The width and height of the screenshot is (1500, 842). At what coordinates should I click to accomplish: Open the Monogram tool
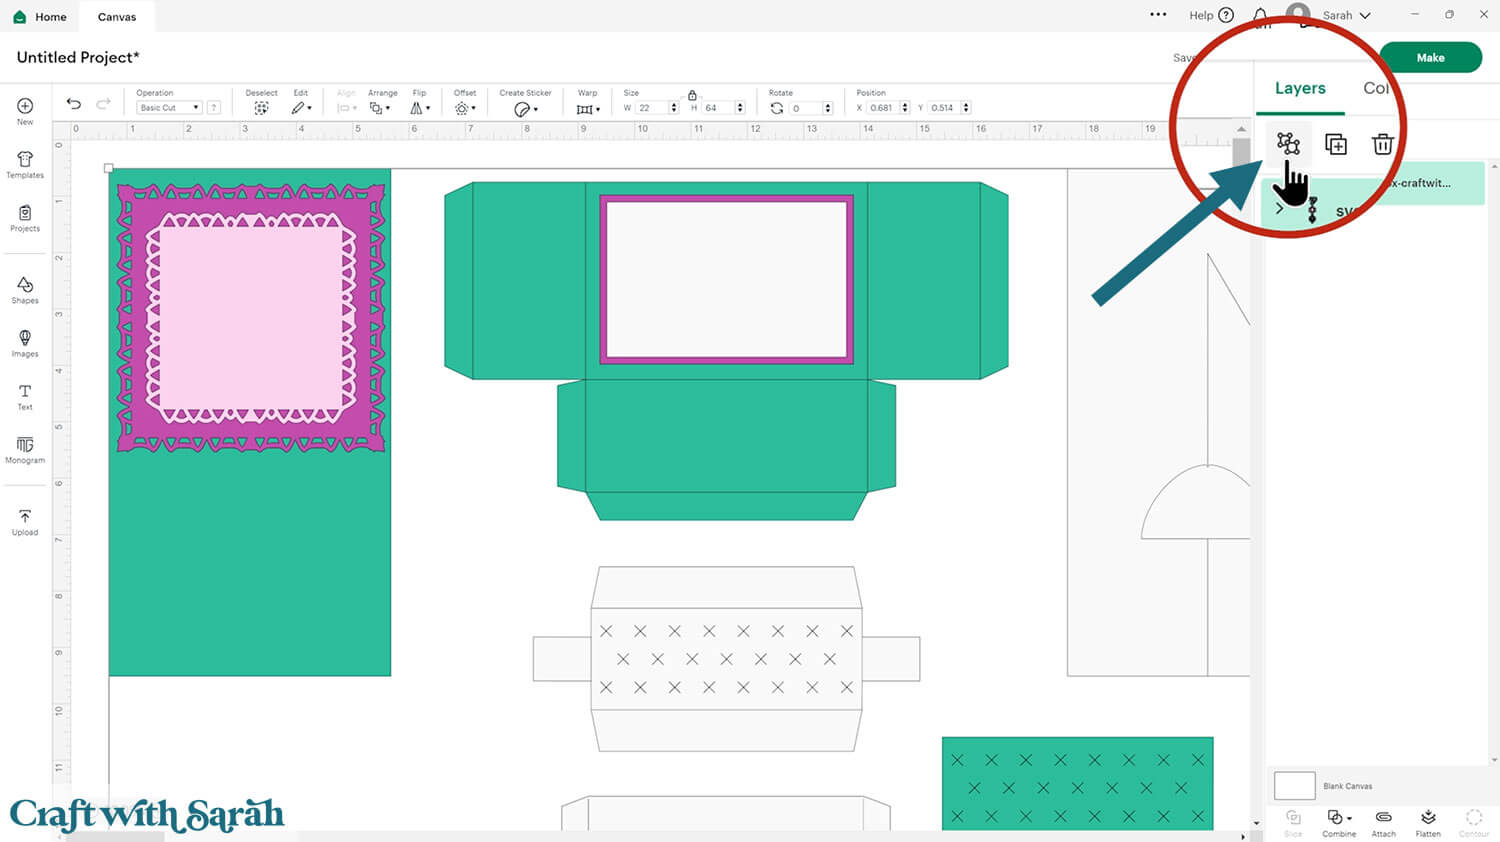25,449
